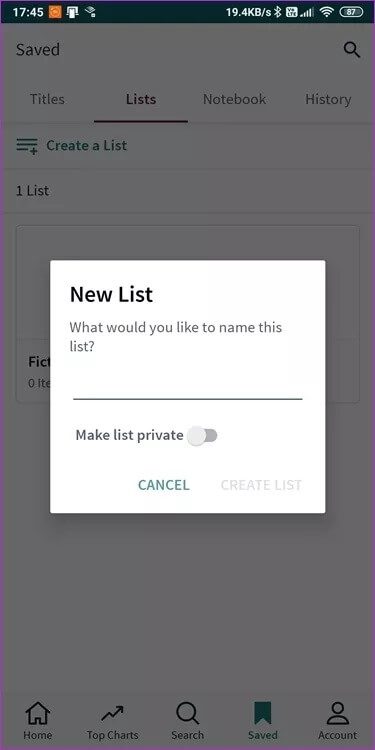
Task: Tap the Bluetooth status bar icon
Action: coord(277,12)
